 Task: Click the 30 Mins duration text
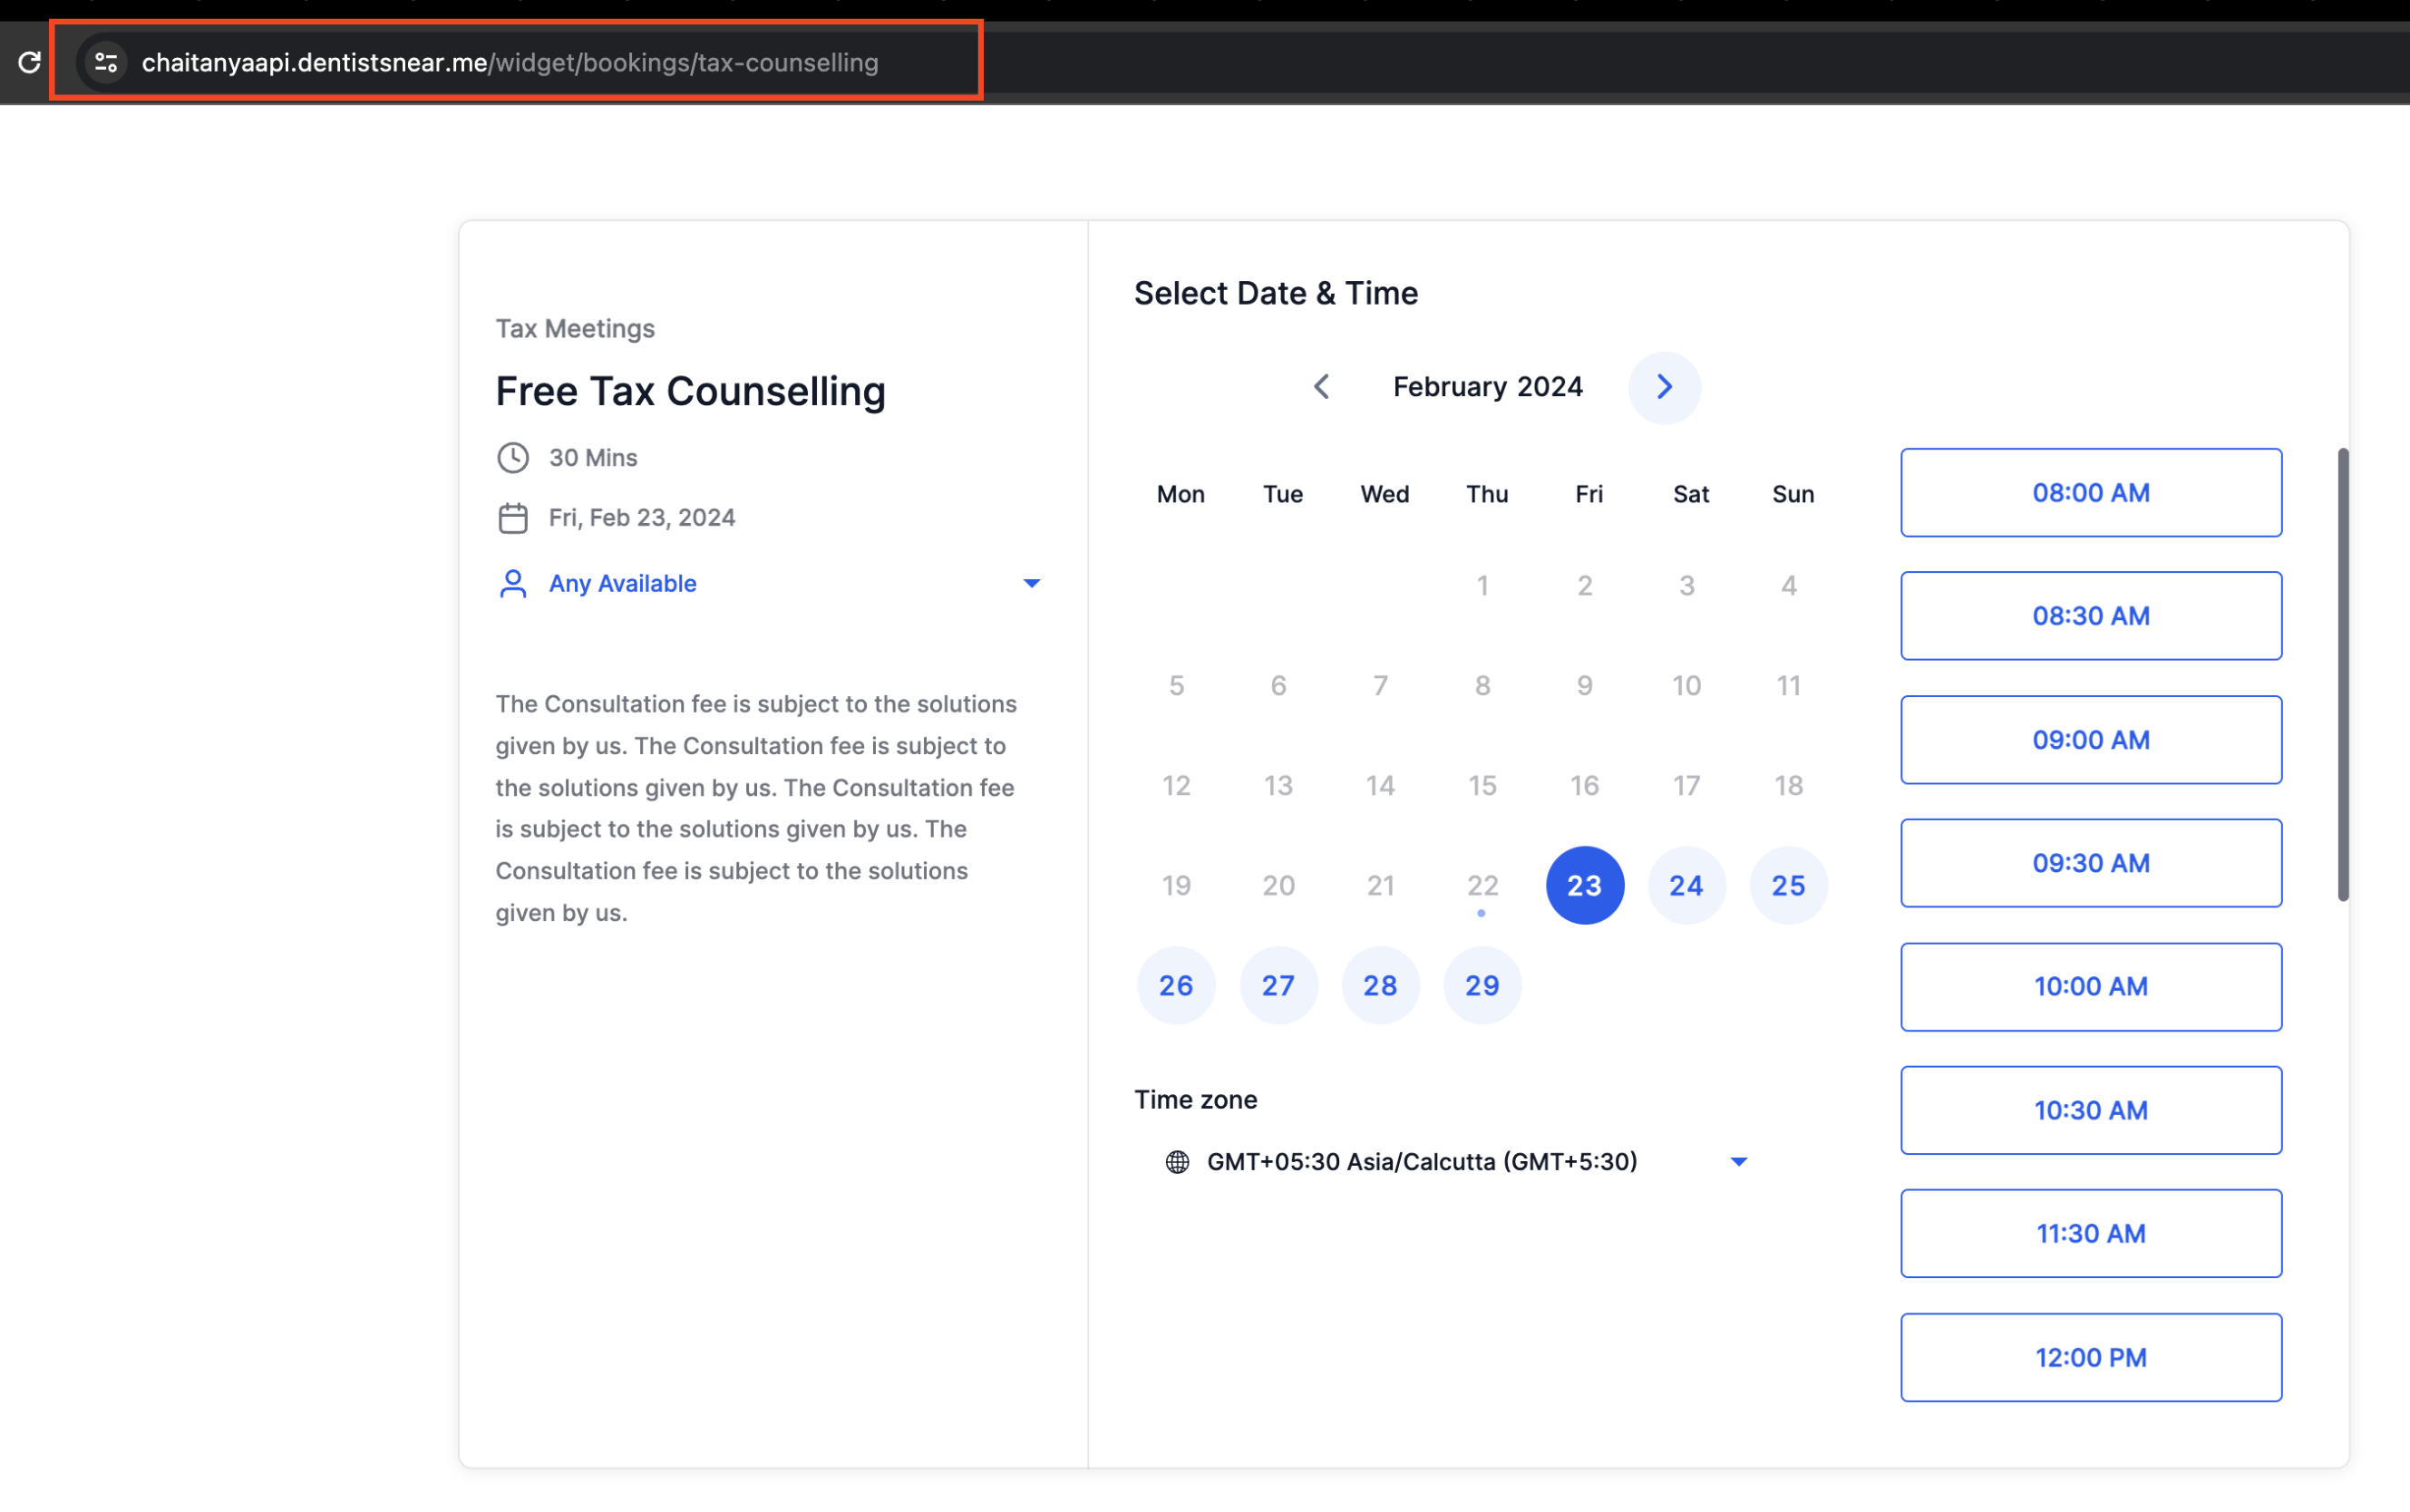593,458
